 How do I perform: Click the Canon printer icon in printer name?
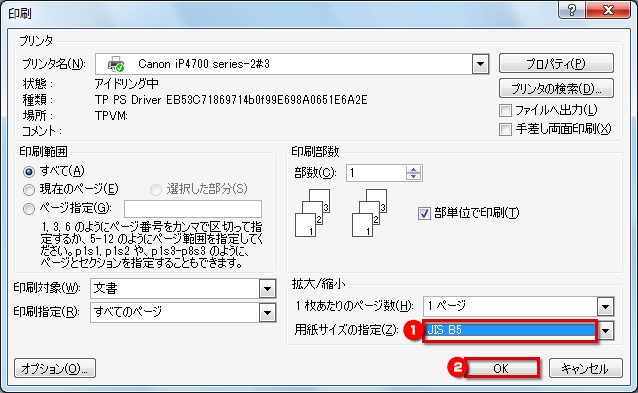point(116,64)
